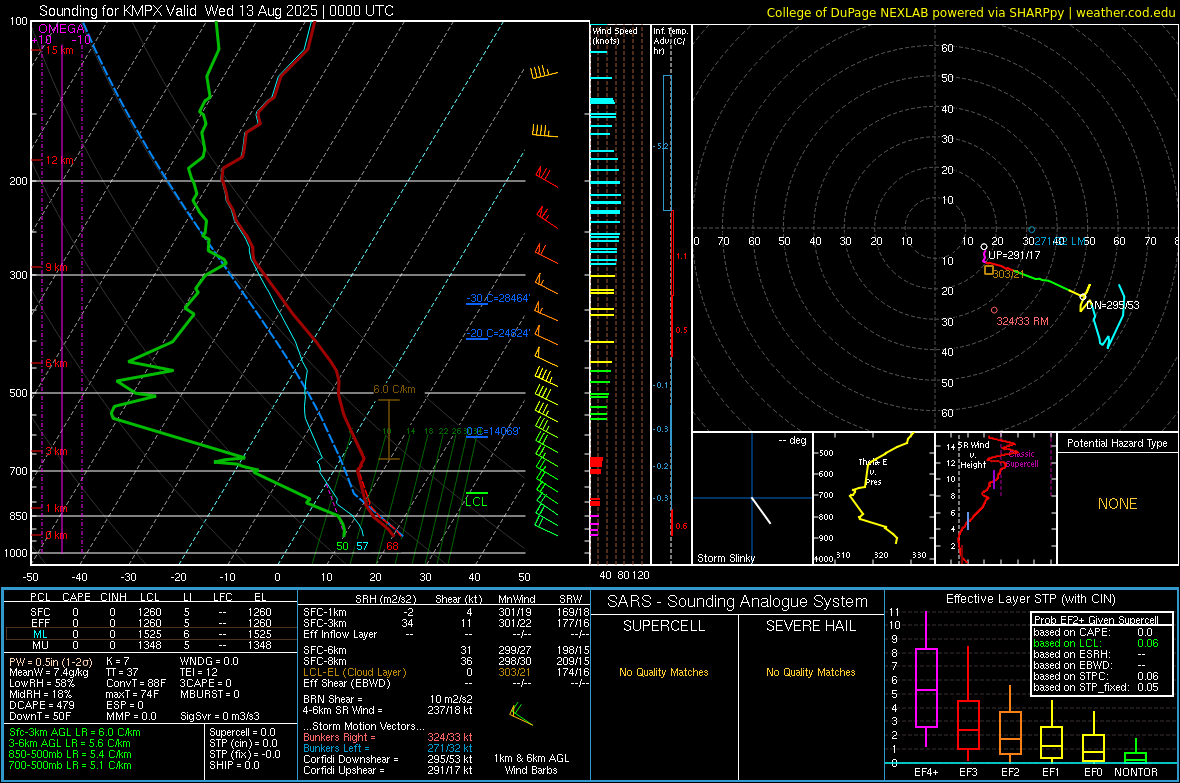Click the 'Eff Inflow Layer' row
The height and width of the screenshot is (783, 1180).
pyautogui.click(x=446, y=634)
